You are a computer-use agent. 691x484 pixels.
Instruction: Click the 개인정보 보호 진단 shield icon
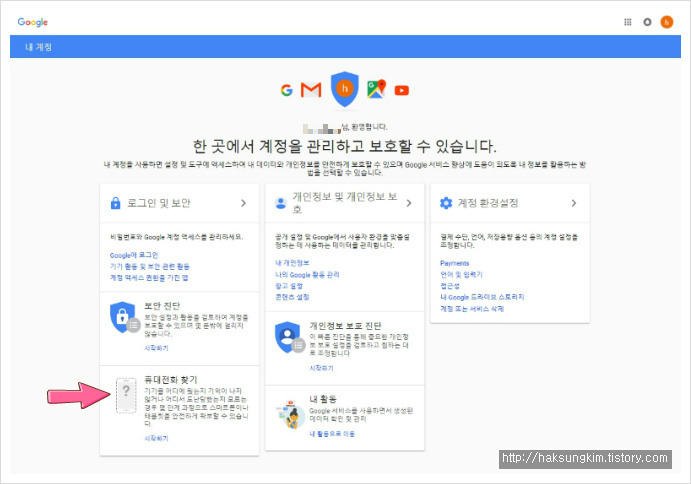(290, 337)
